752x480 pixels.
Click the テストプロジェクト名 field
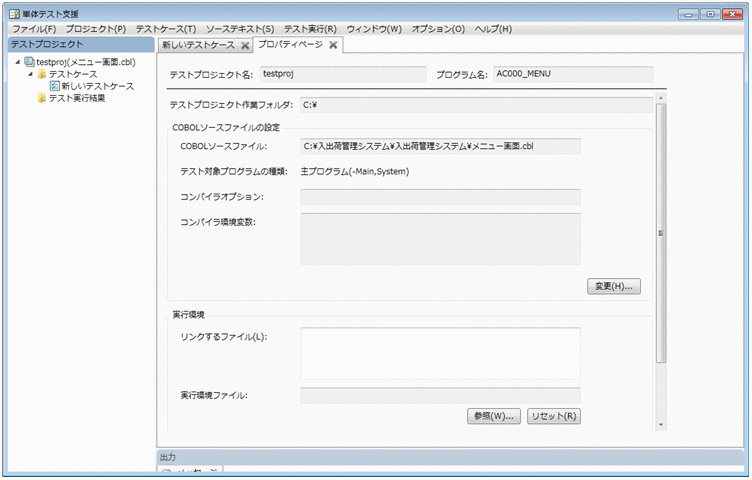coord(343,74)
